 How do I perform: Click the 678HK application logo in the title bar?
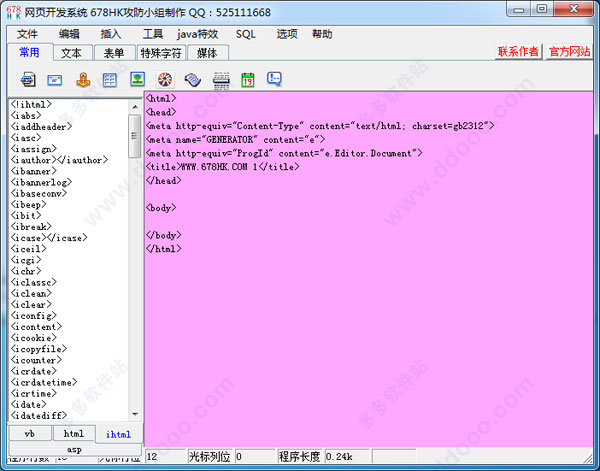(13, 13)
